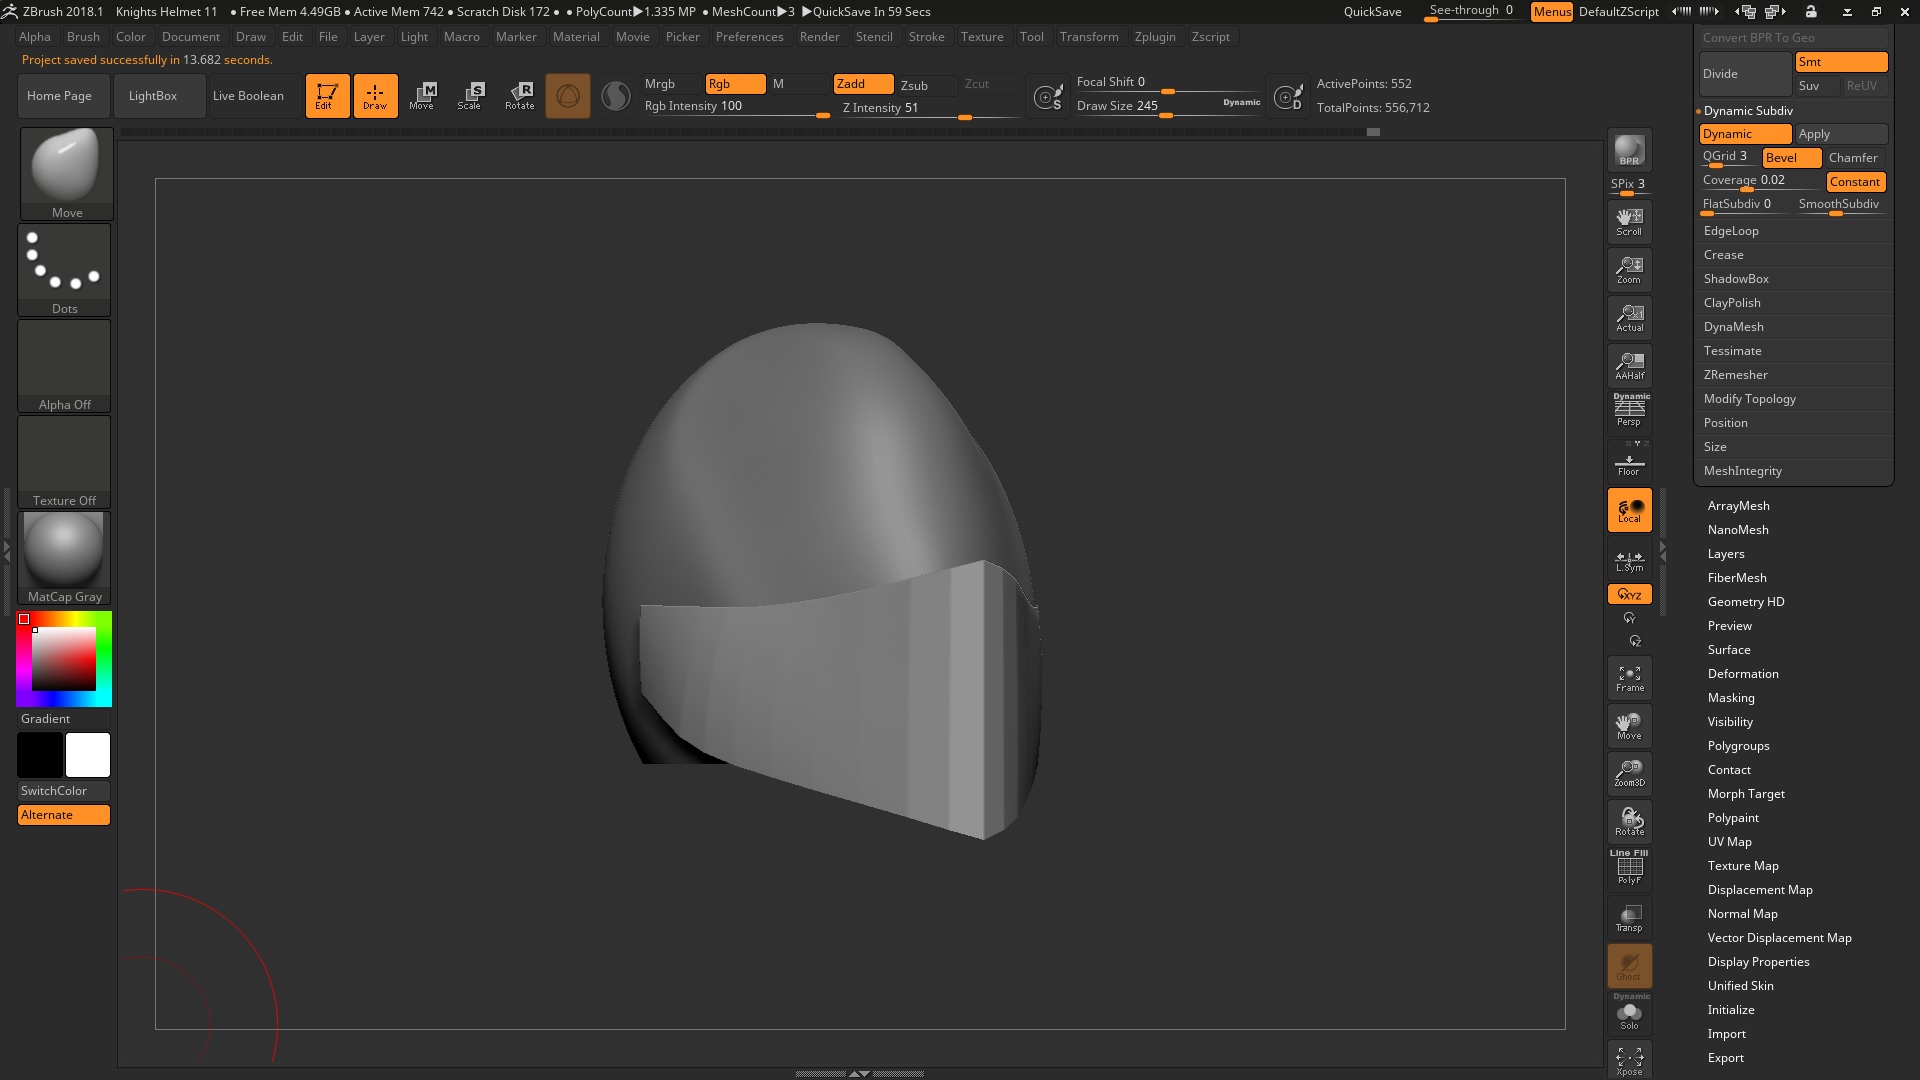1920x1080 pixels.
Task: Open the Render menu
Action: pos(819,37)
